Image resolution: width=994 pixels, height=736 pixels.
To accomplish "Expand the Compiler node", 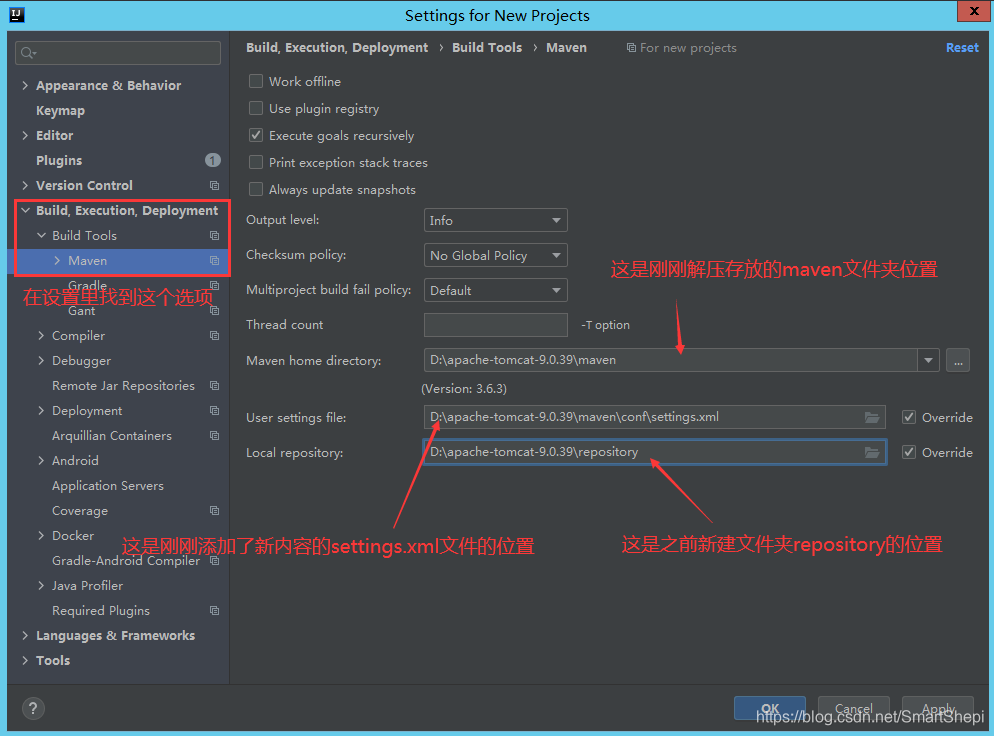I will point(41,335).
